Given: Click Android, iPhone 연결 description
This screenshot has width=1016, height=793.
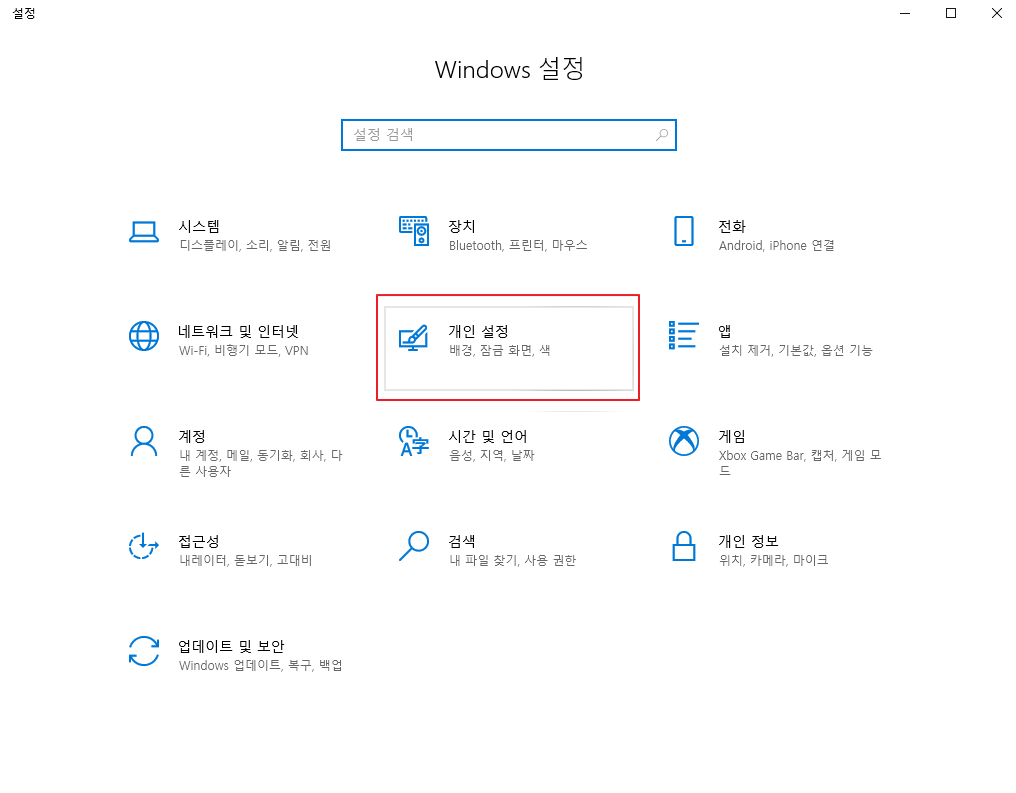Looking at the screenshot, I should (x=776, y=246).
